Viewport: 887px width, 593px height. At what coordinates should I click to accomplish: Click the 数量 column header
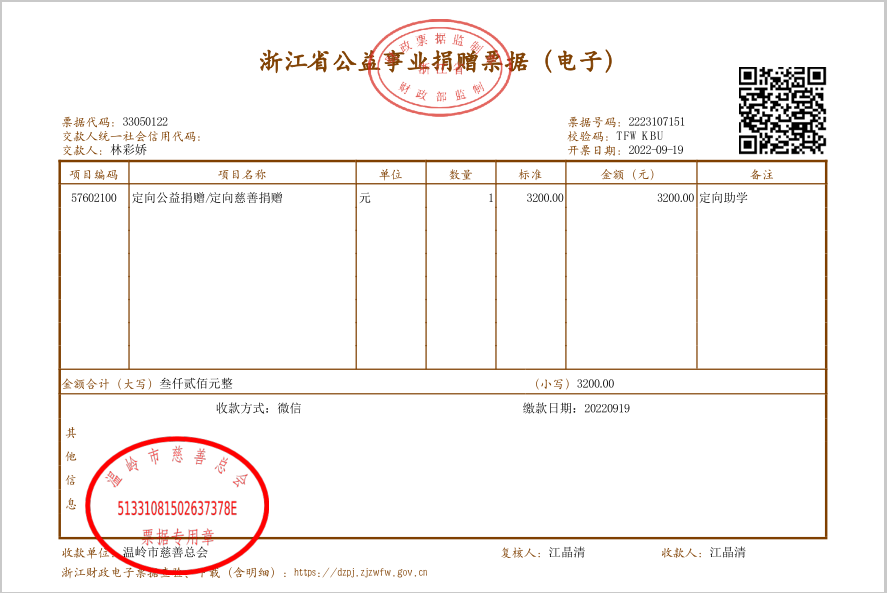pos(460,174)
